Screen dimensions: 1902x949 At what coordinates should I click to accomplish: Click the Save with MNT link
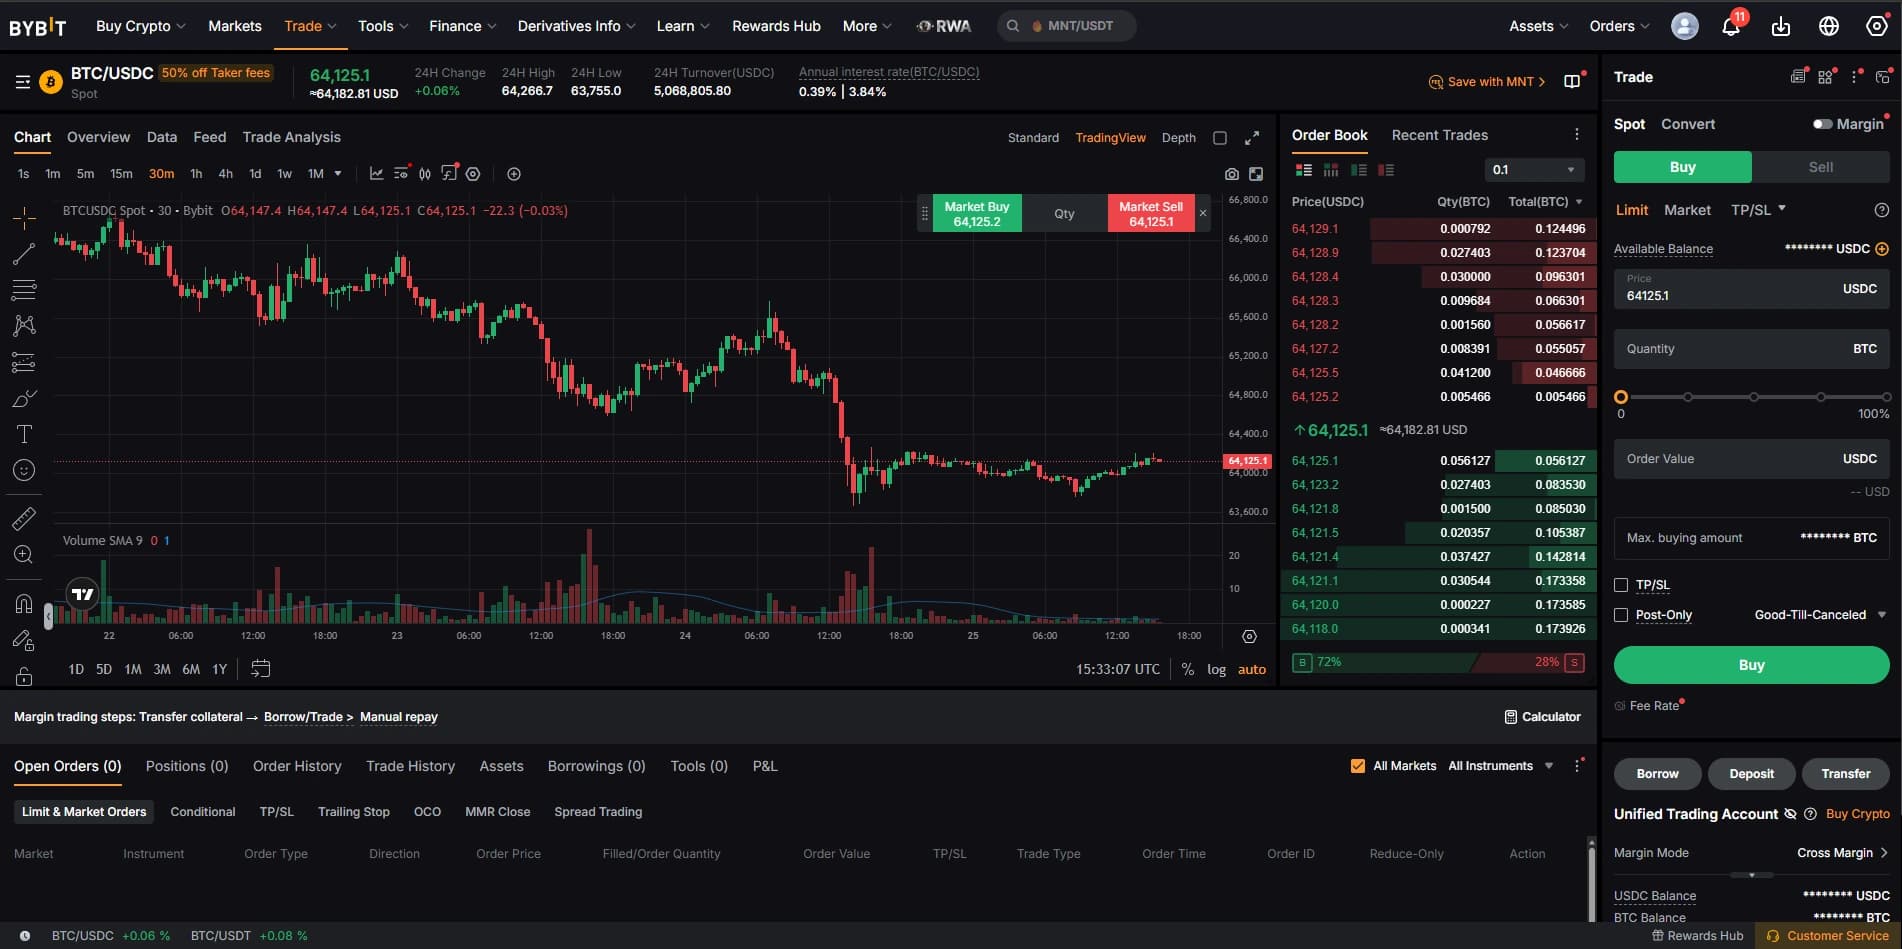[1487, 82]
